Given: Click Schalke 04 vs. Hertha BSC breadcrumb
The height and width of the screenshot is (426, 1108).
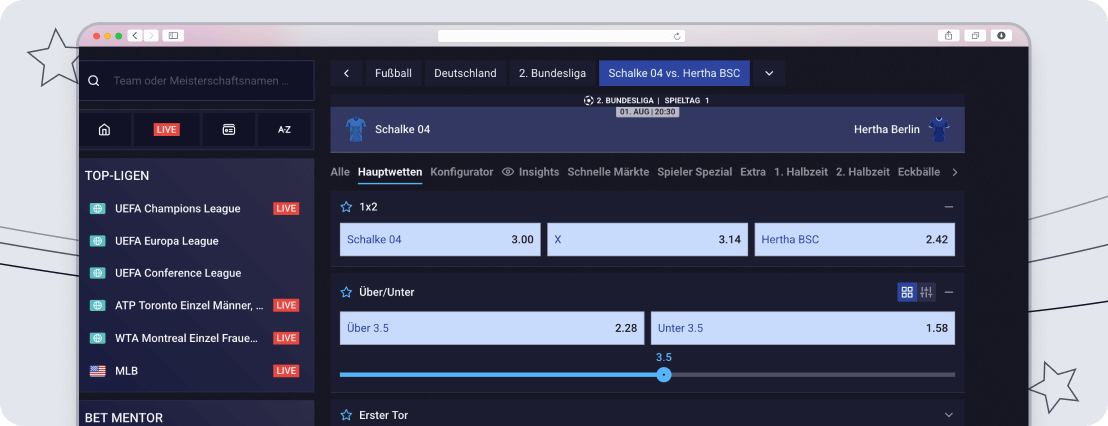Looking at the screenshot, I should coord(674,73).
